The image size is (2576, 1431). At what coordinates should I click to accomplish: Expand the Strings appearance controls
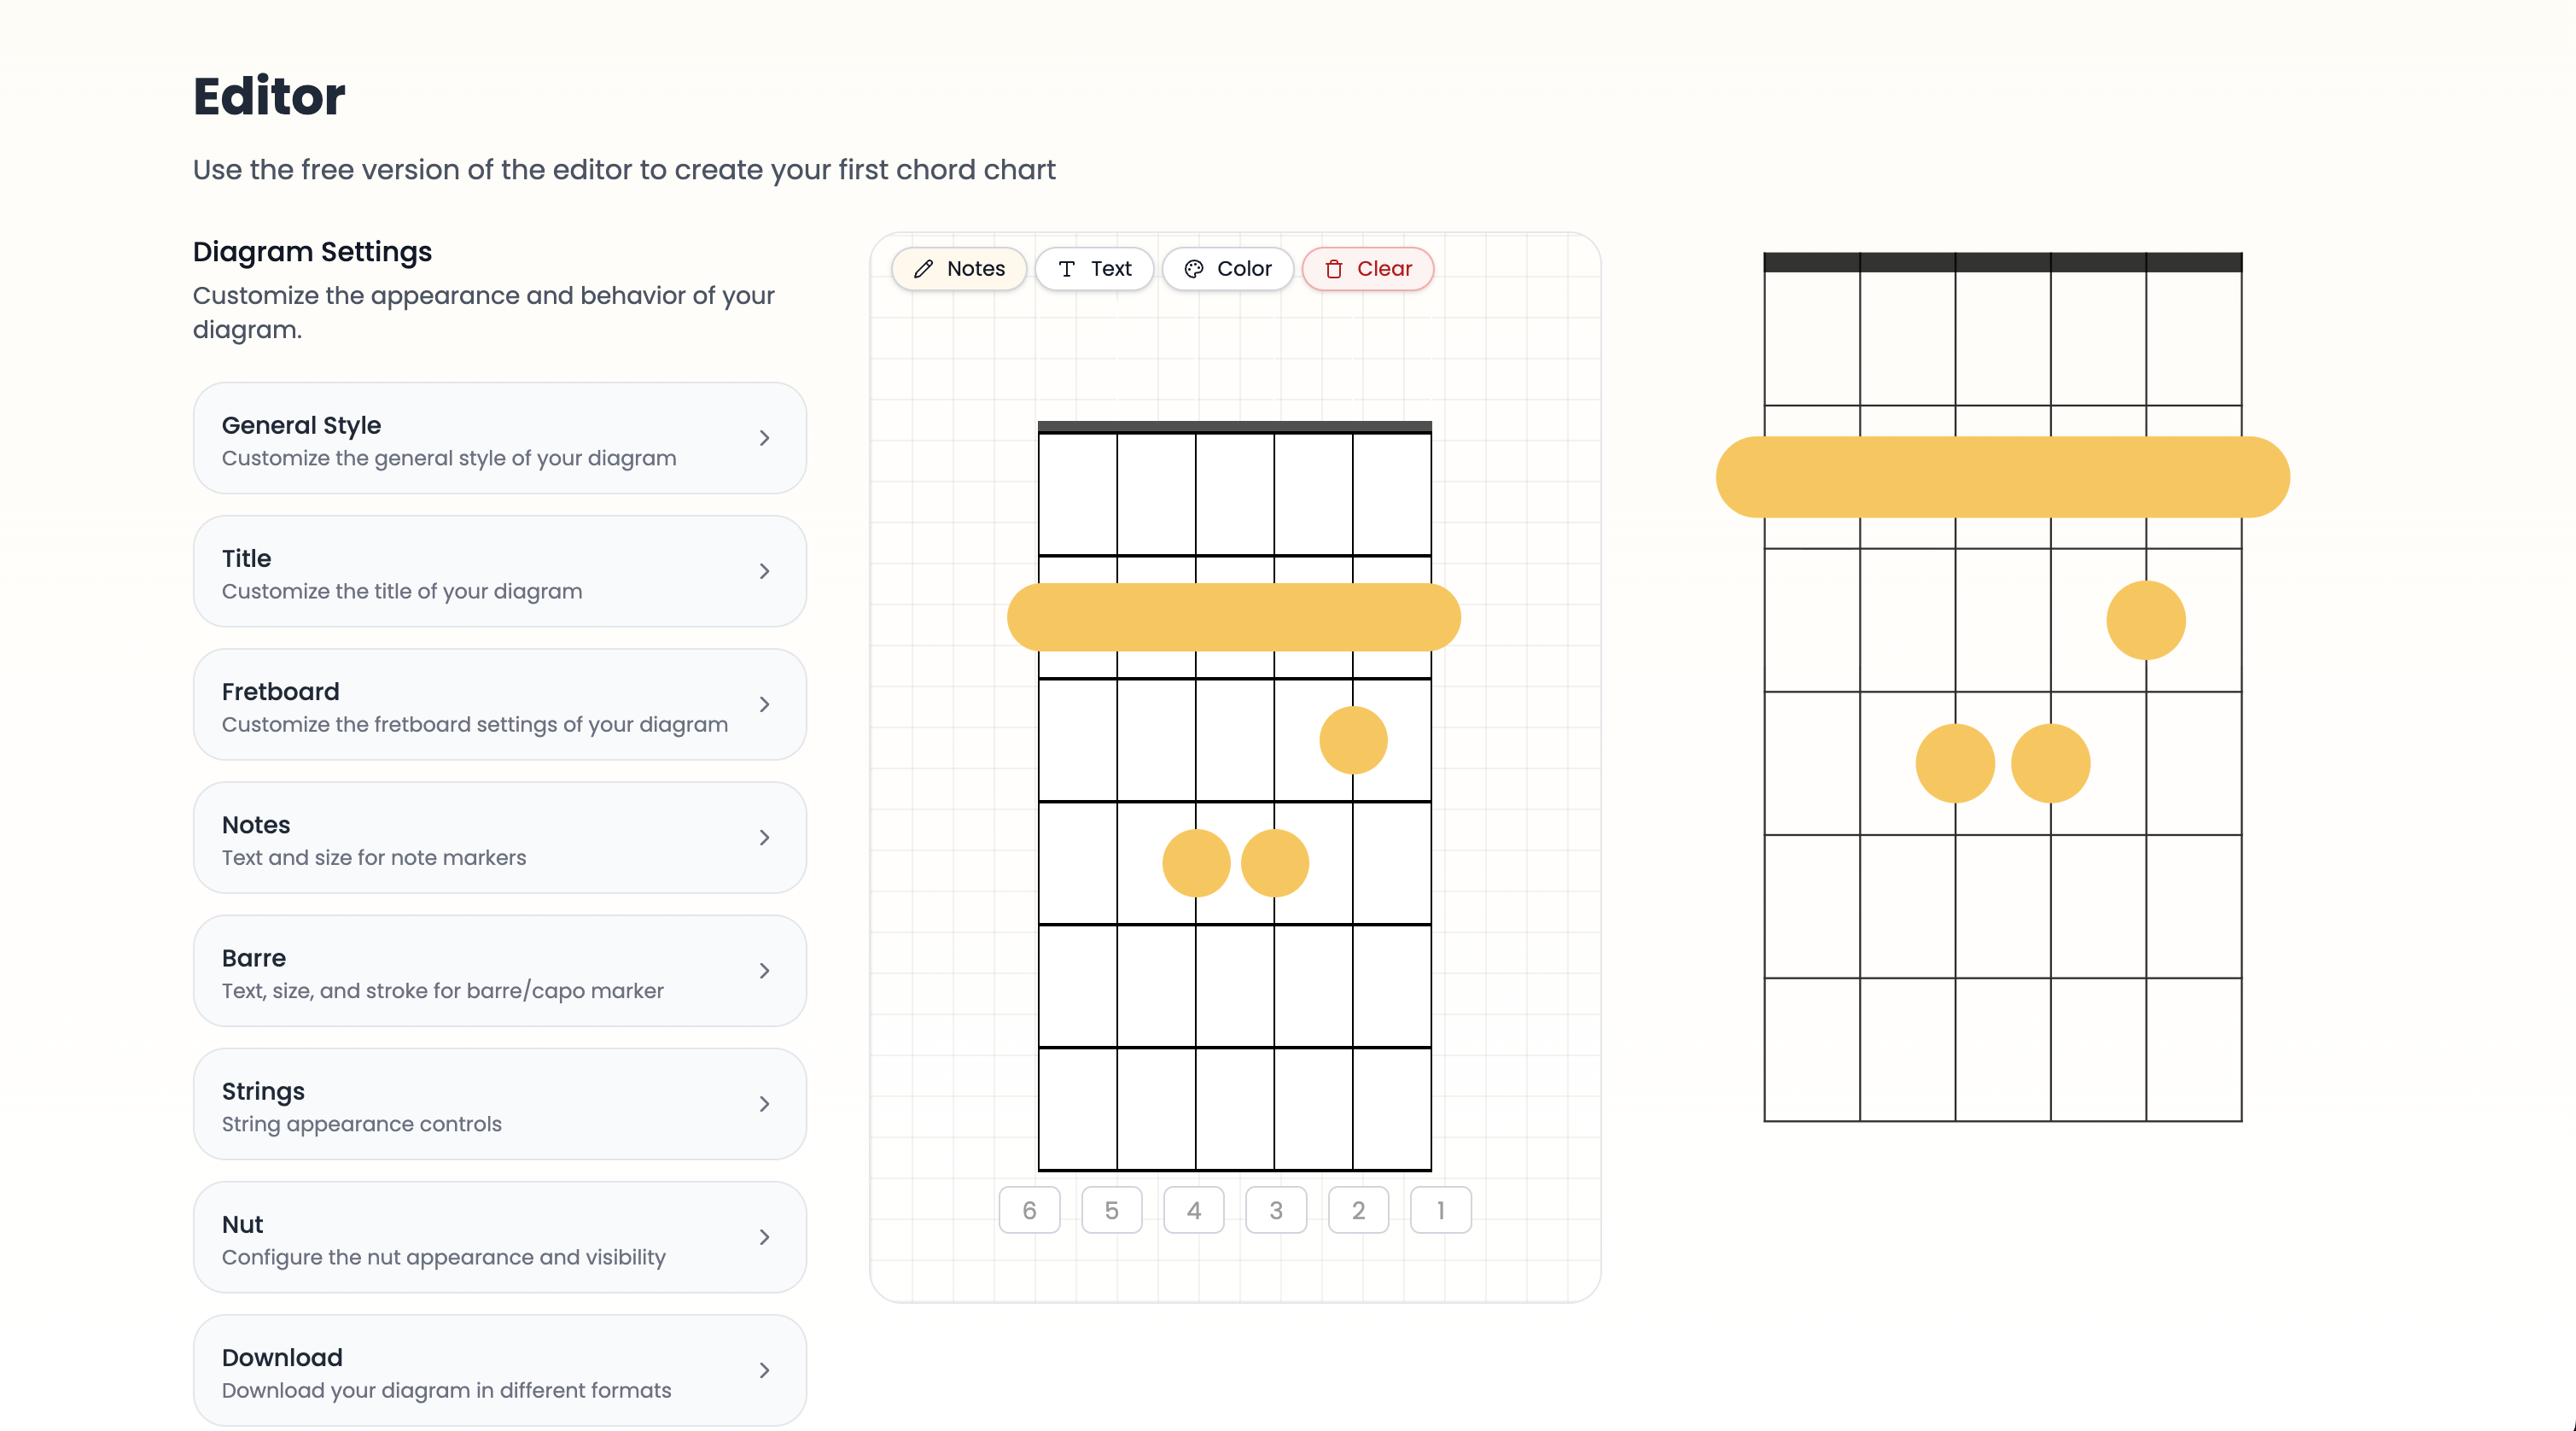click(499, 1104)
